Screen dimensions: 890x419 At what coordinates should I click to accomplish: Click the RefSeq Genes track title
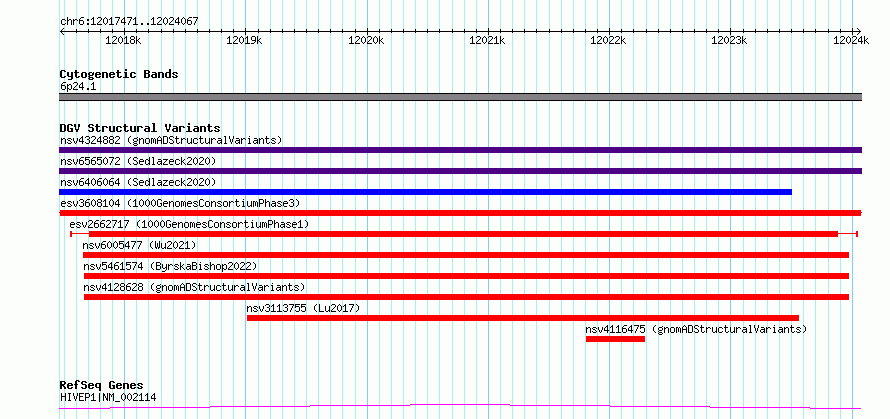click(101, 386)
